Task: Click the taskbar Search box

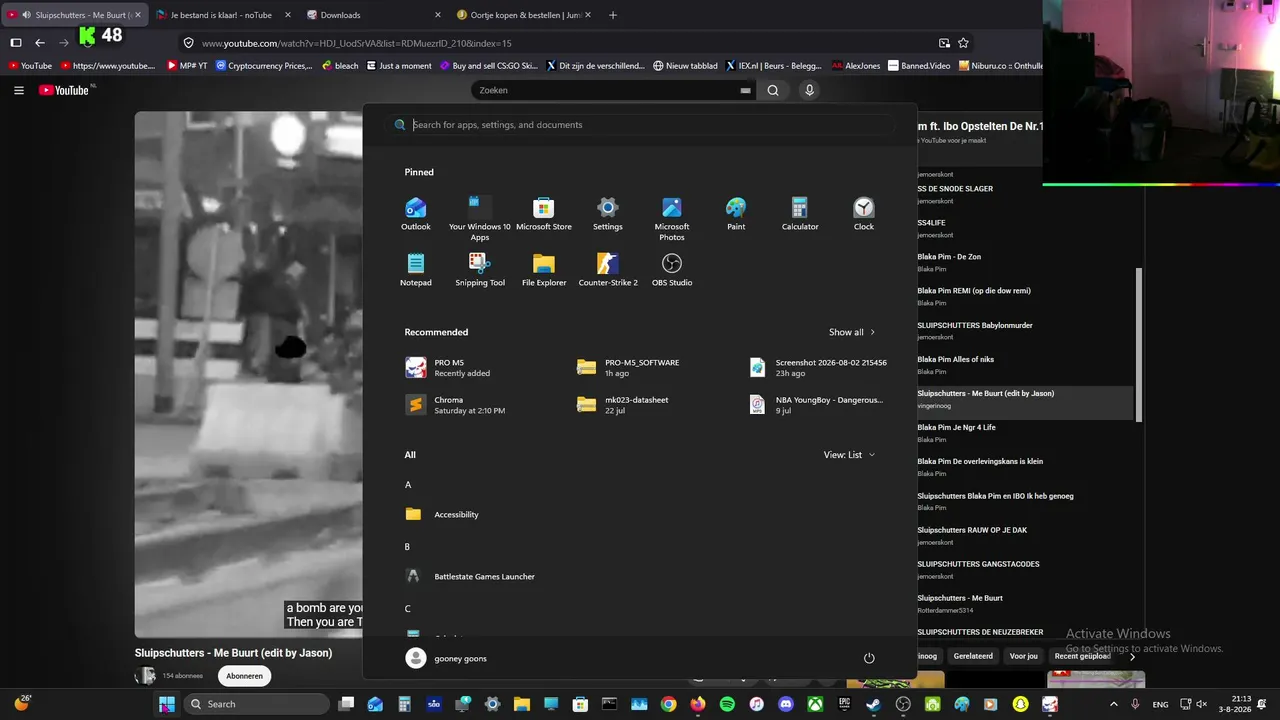Action: (x=257, y=704)
